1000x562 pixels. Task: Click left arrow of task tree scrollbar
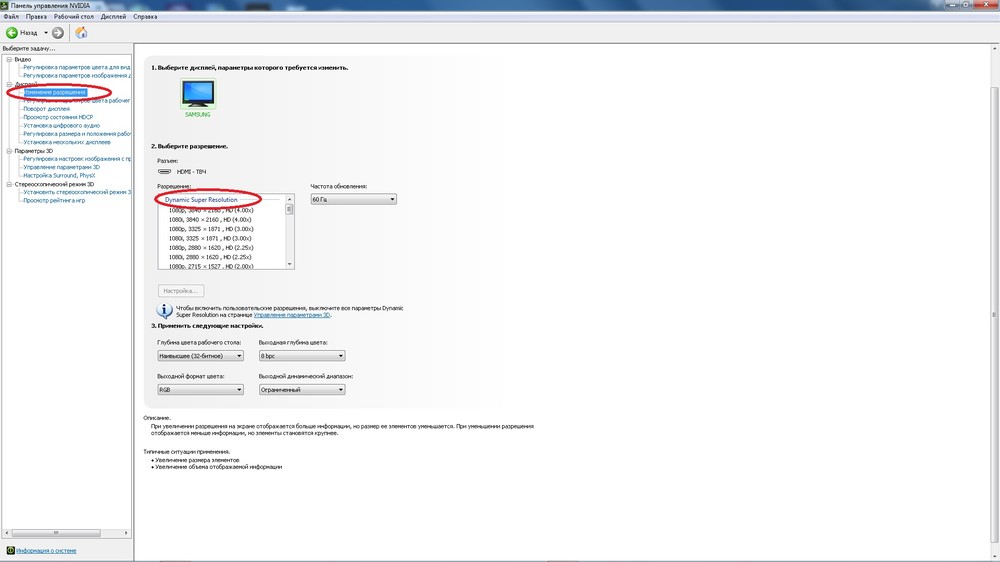pyautogui.click(x=6, y=533)
